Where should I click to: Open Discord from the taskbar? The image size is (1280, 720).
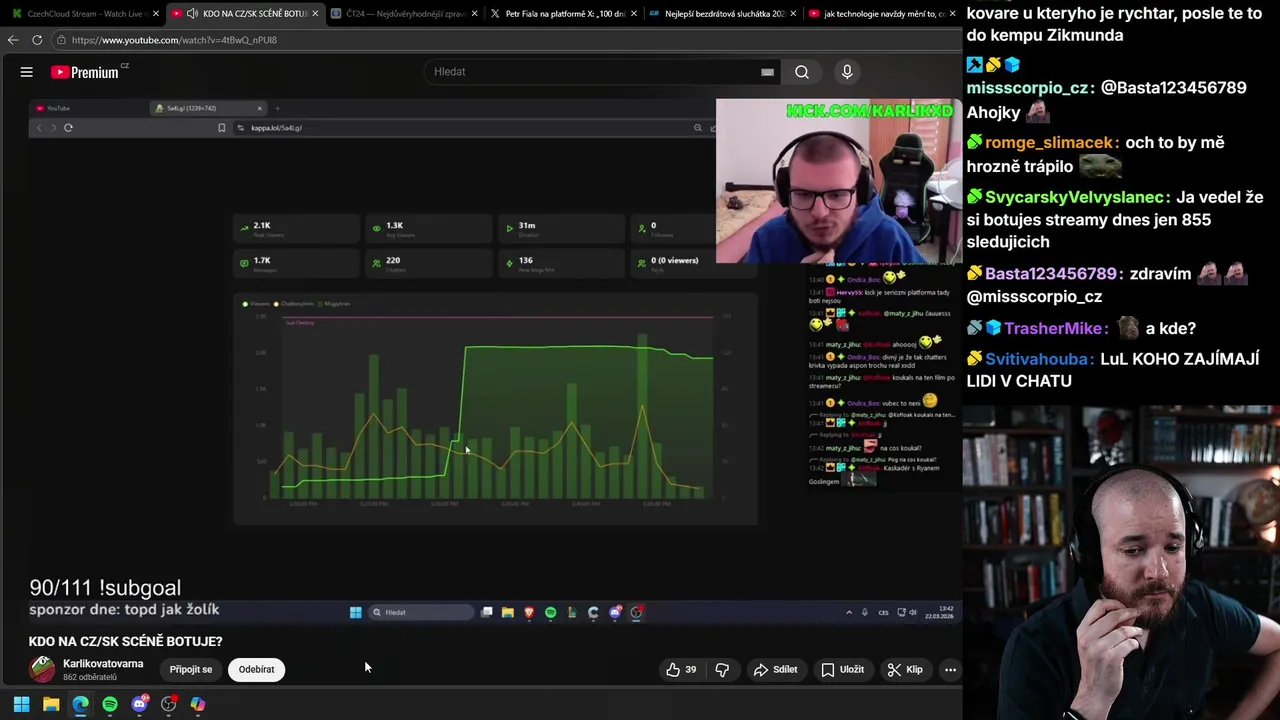point(140,704)
